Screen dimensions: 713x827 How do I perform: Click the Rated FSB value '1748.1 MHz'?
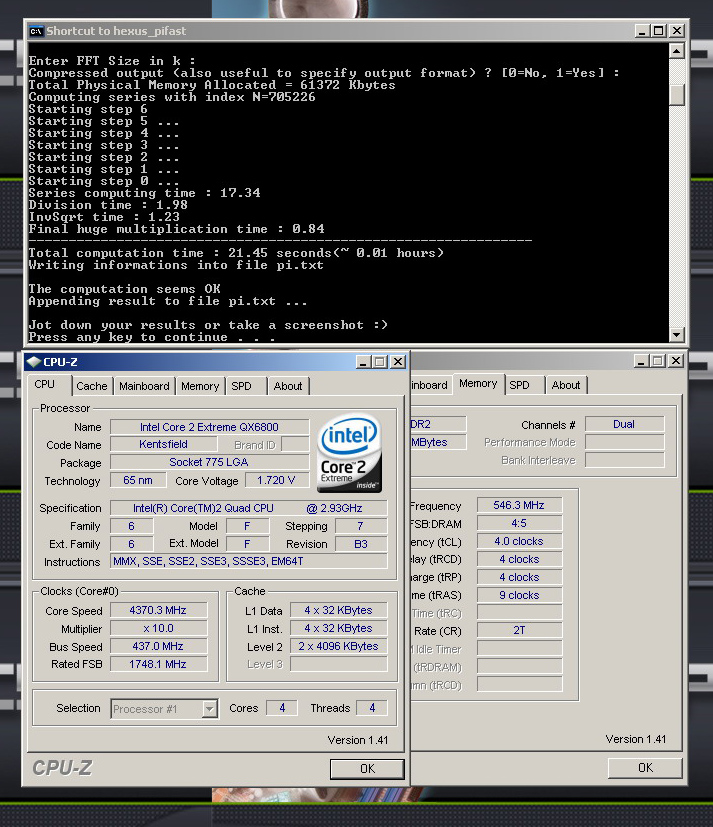coord(158,664)
